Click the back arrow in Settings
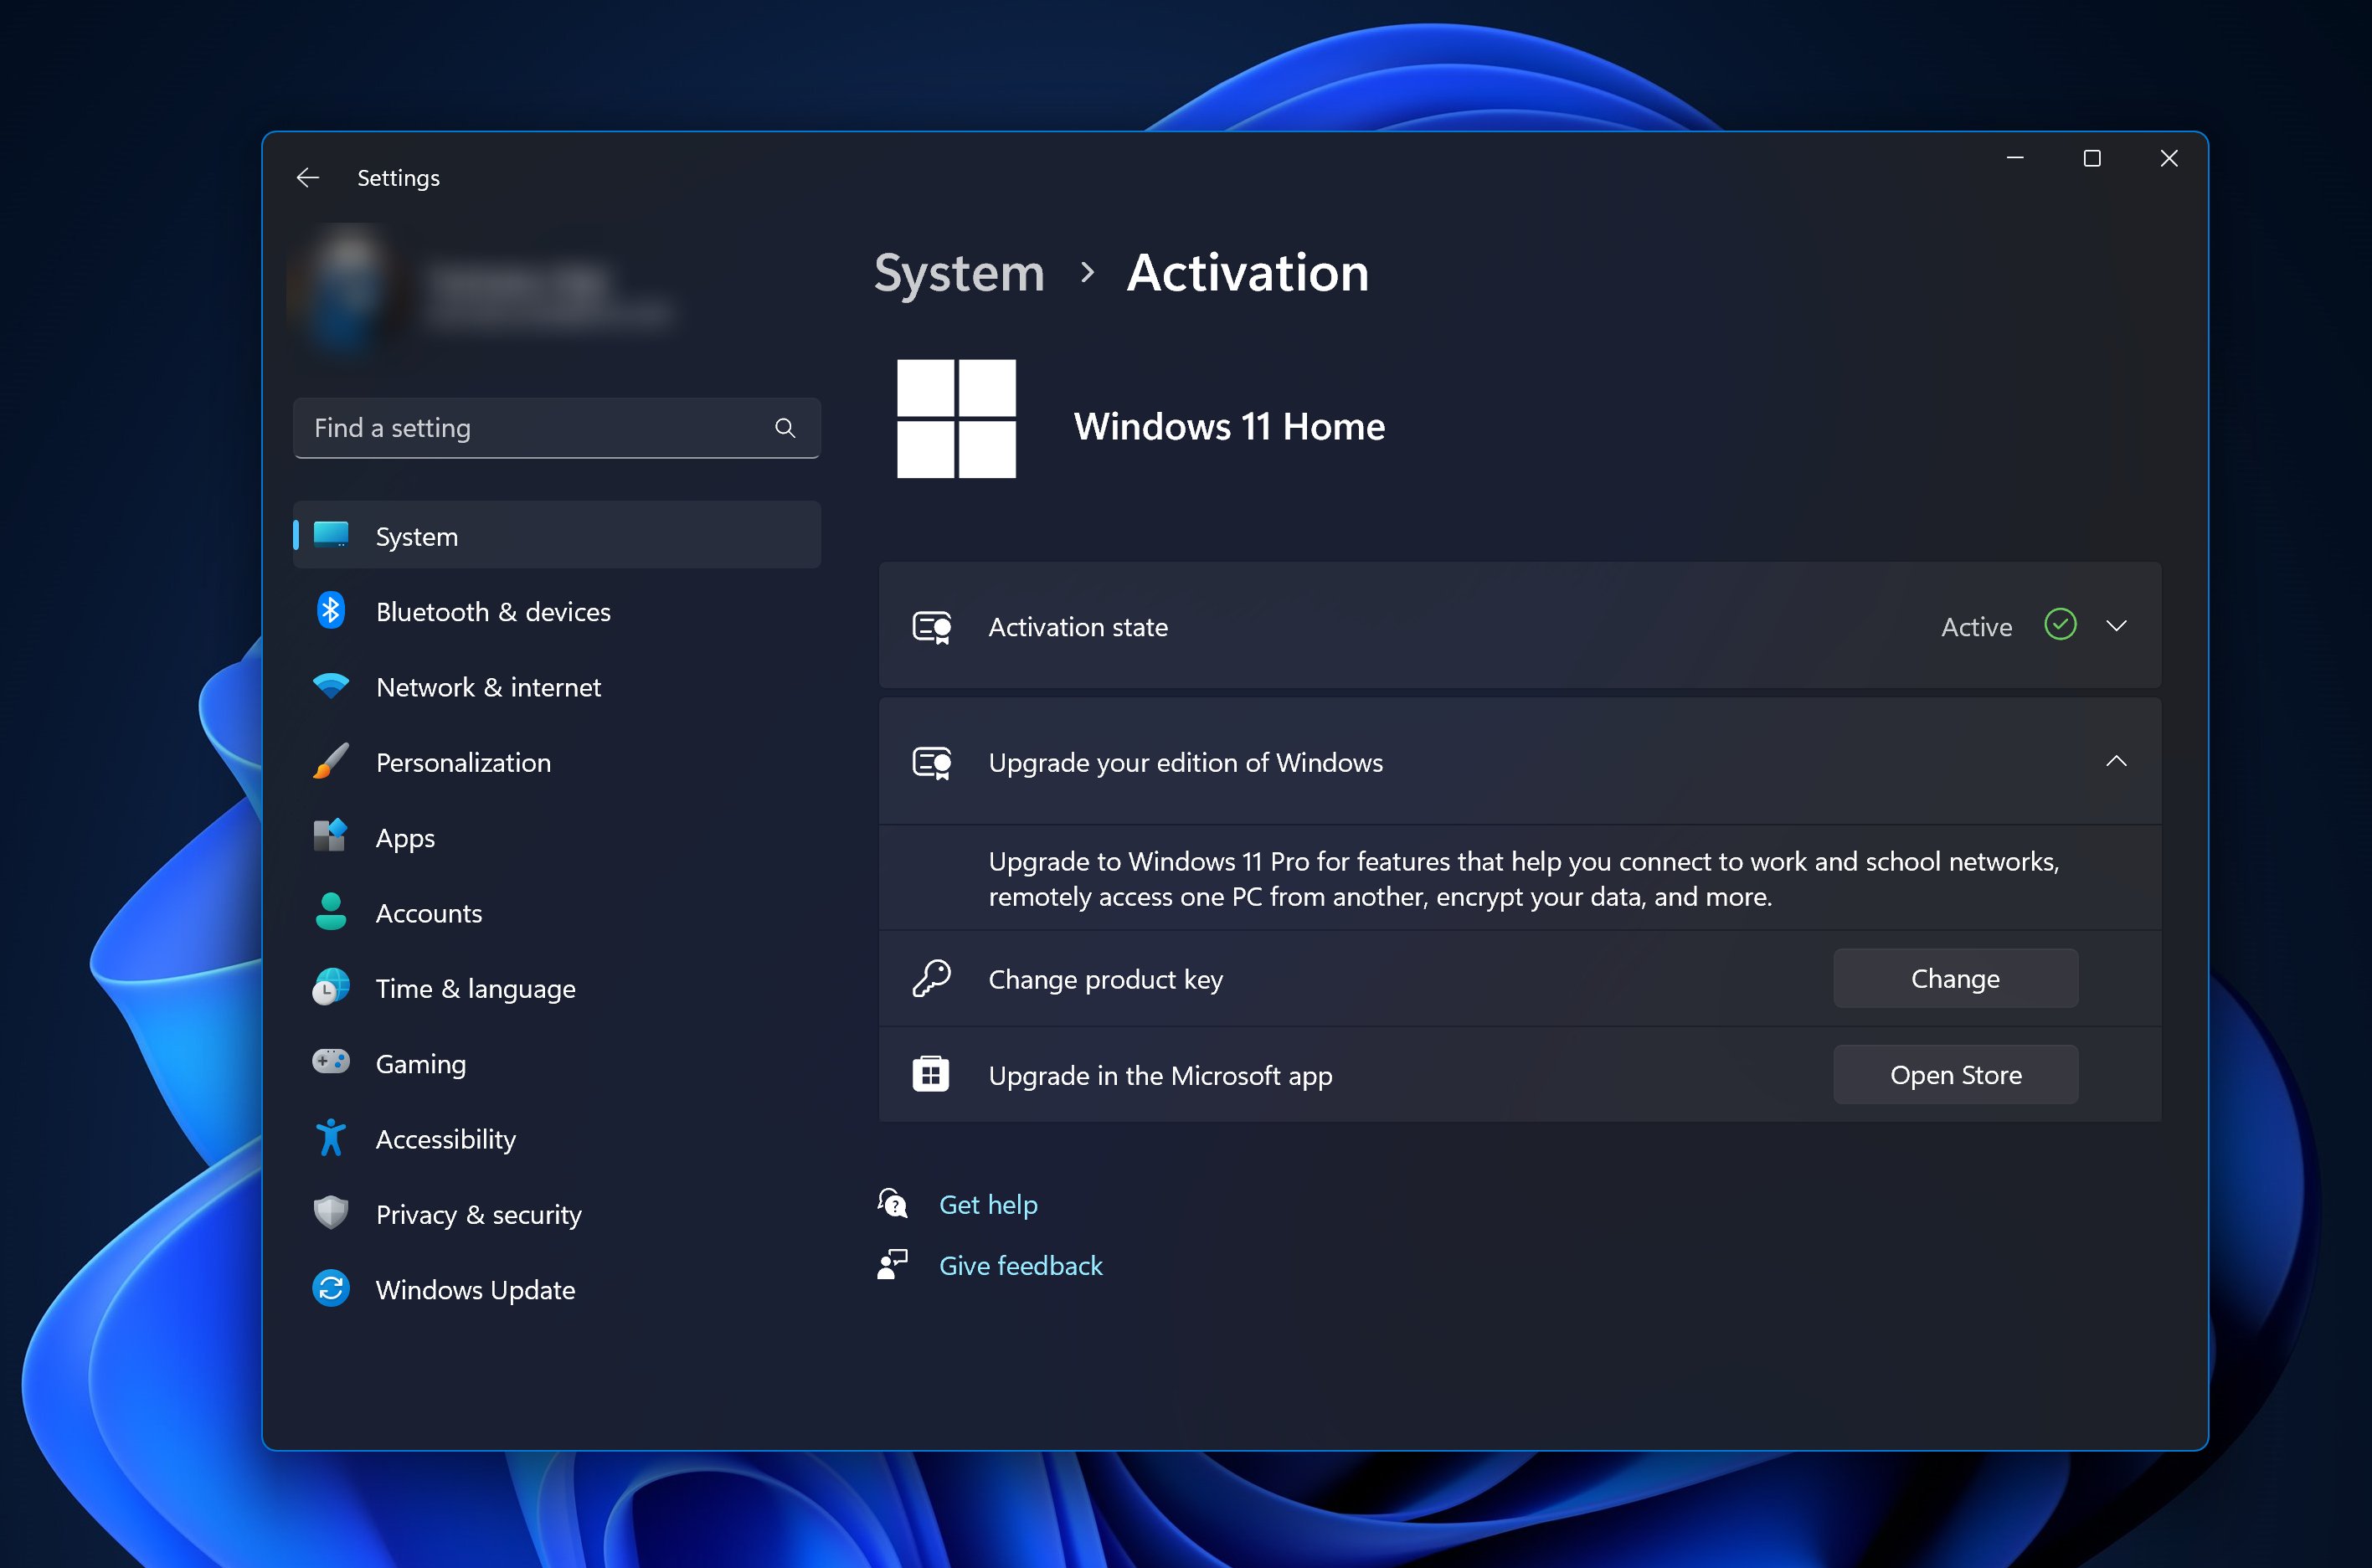 pyautogui.click(x=307, y=178)
